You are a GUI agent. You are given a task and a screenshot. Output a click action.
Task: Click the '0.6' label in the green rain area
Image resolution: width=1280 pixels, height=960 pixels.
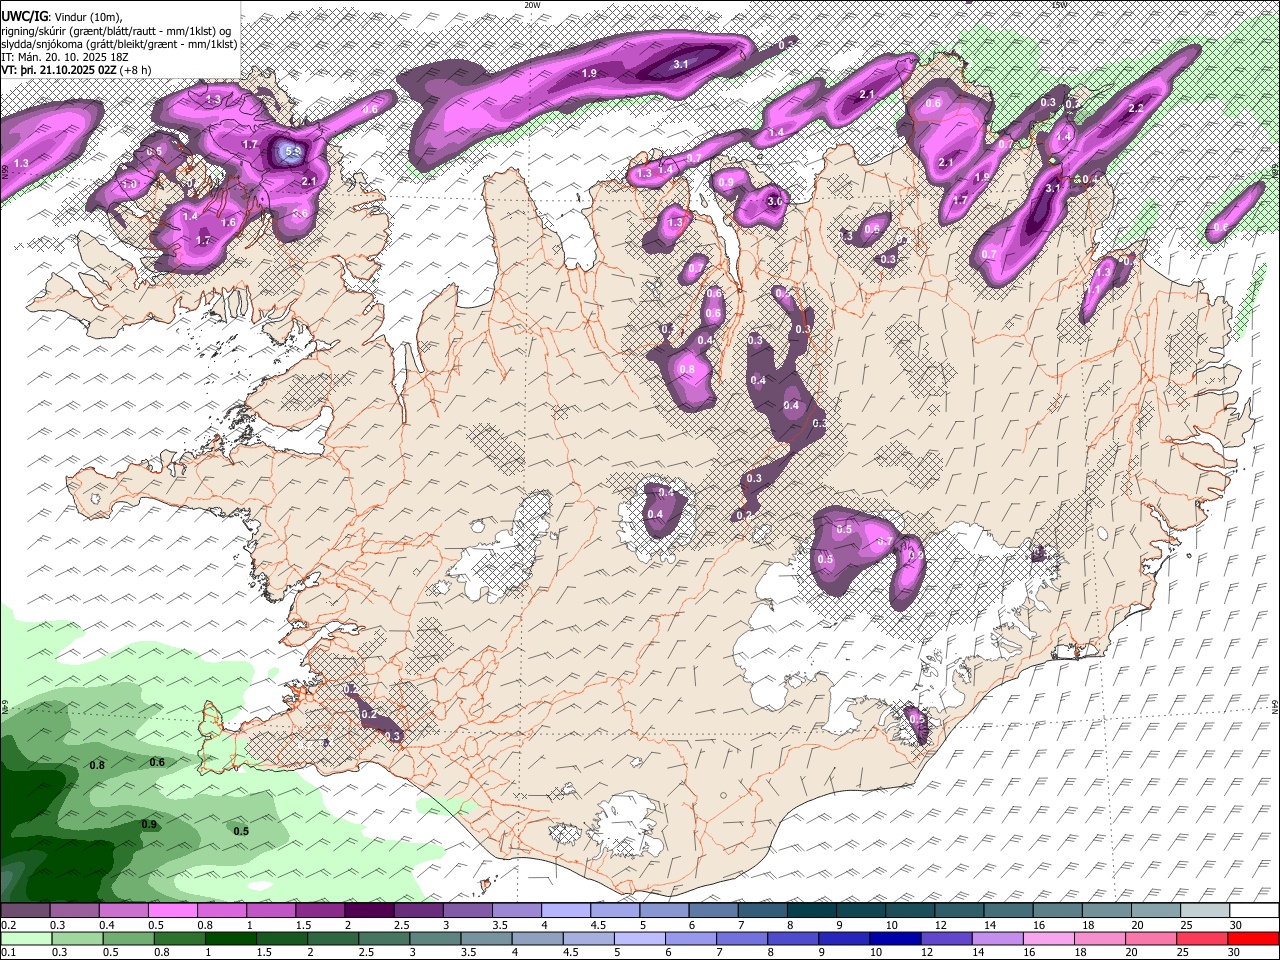coord(157,762)
